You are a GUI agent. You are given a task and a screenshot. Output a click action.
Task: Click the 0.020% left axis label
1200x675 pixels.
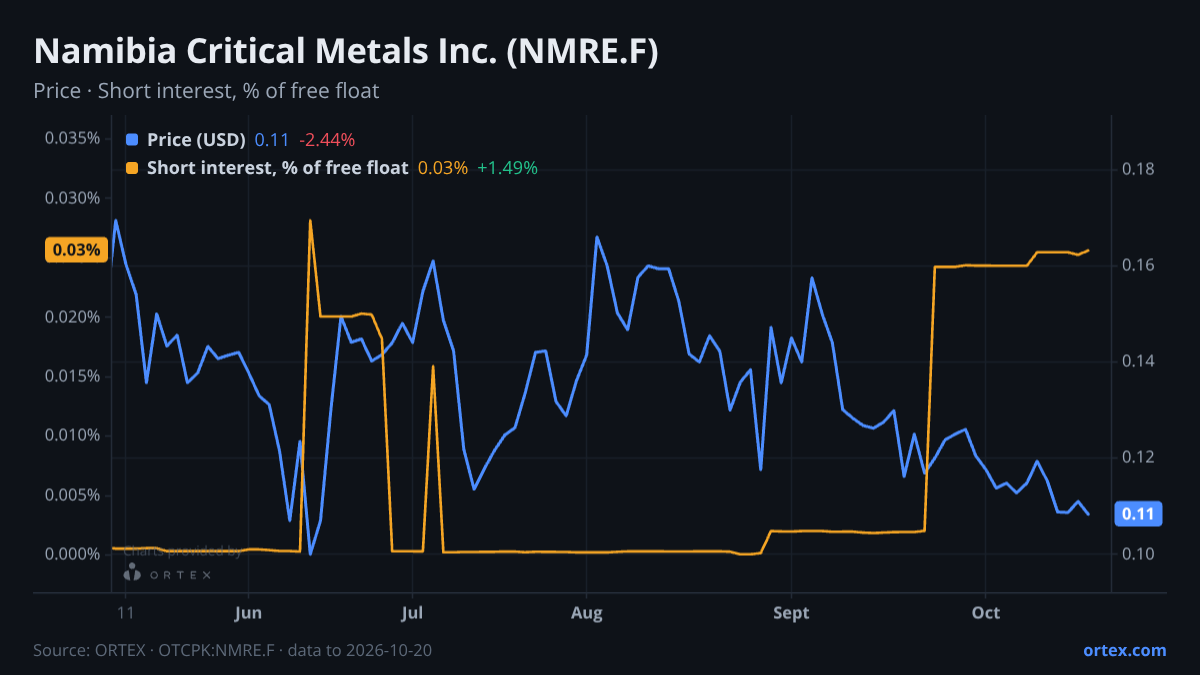coord(72,317)
